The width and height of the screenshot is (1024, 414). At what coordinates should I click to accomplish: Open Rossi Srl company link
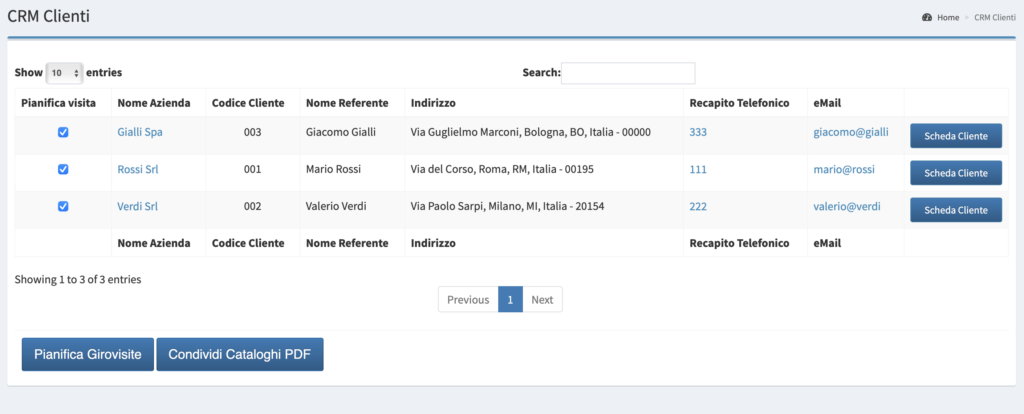138,169
